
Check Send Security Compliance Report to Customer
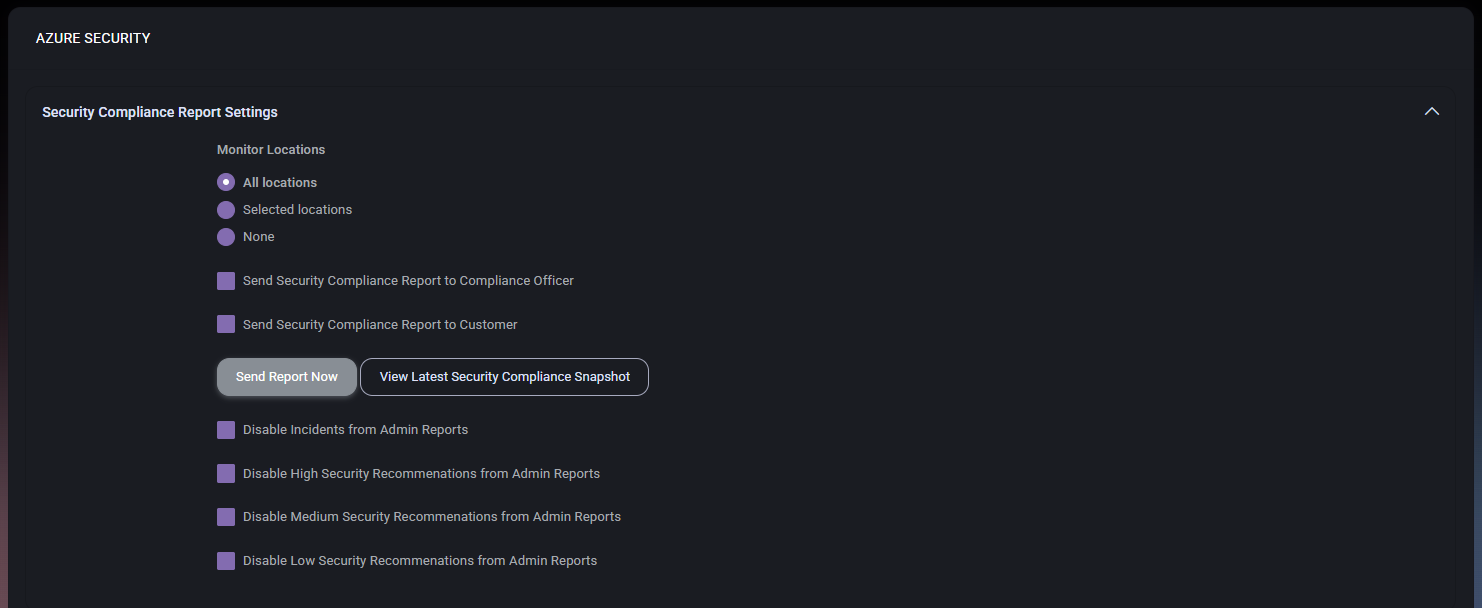[226, 324]
